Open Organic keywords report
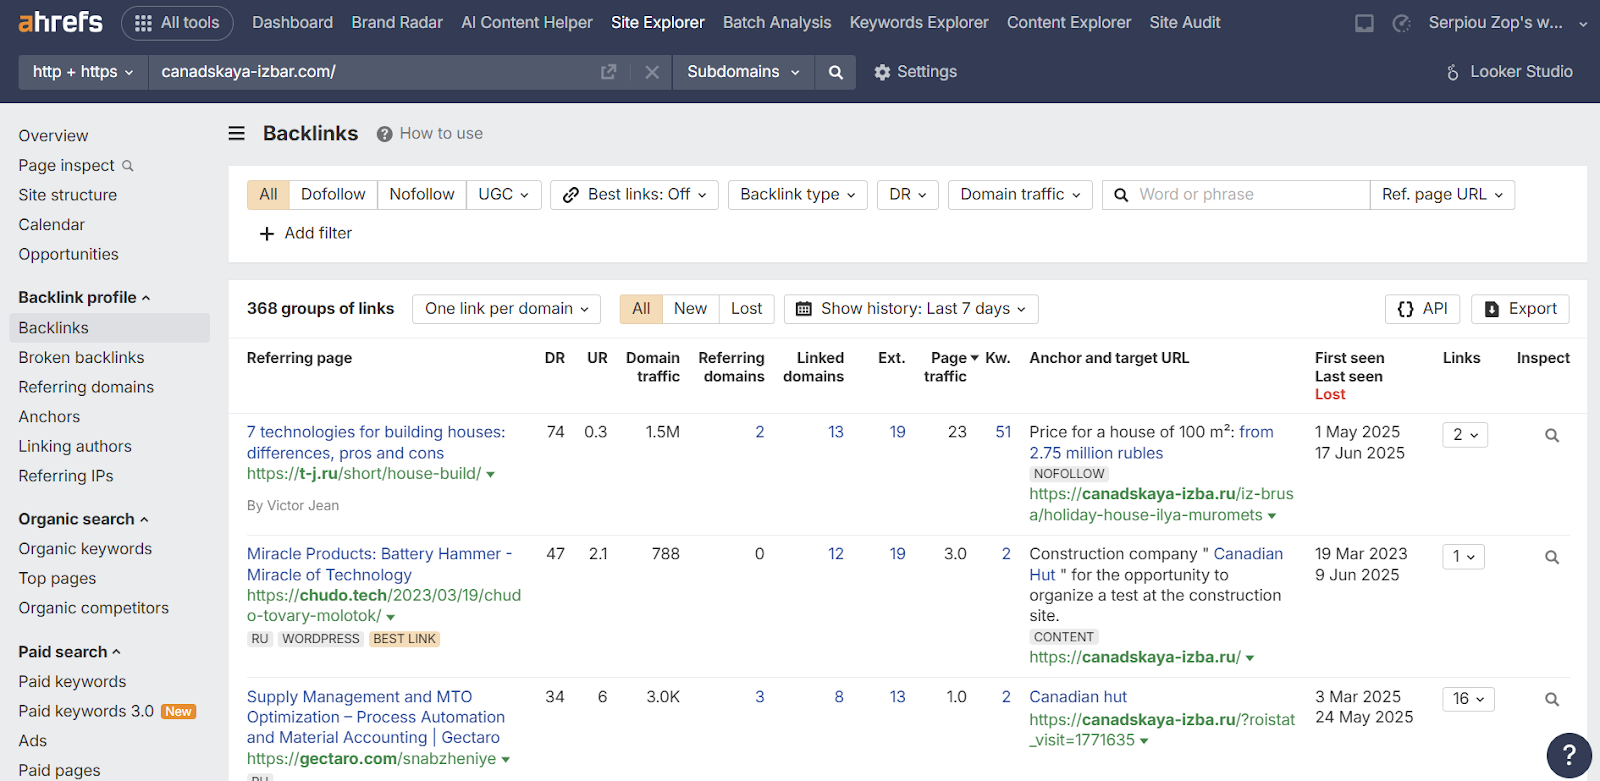1600x781 pixels. pyautogui.click(x=85, y=549)
